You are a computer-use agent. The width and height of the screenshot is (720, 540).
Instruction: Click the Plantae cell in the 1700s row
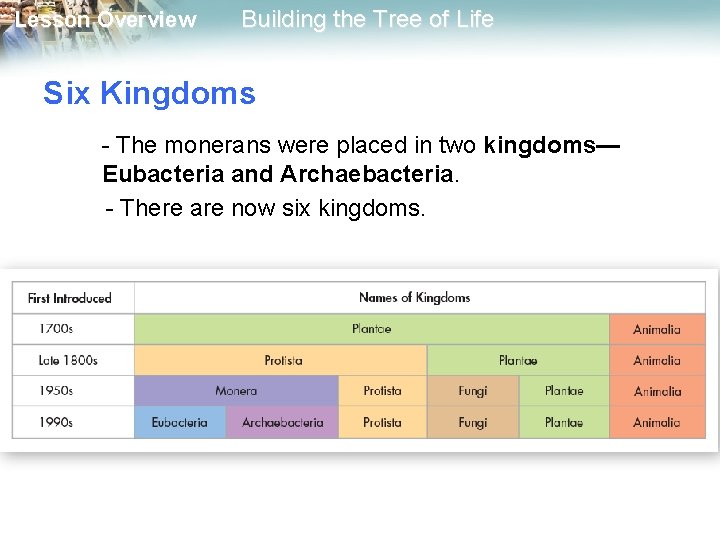point(372,329)
